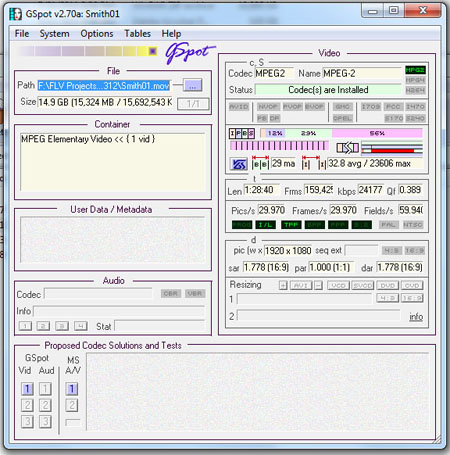Image resolution: width=450 pixels, height=455 pixels.
Task: Click the Audio Codec field
Action: 98,294
